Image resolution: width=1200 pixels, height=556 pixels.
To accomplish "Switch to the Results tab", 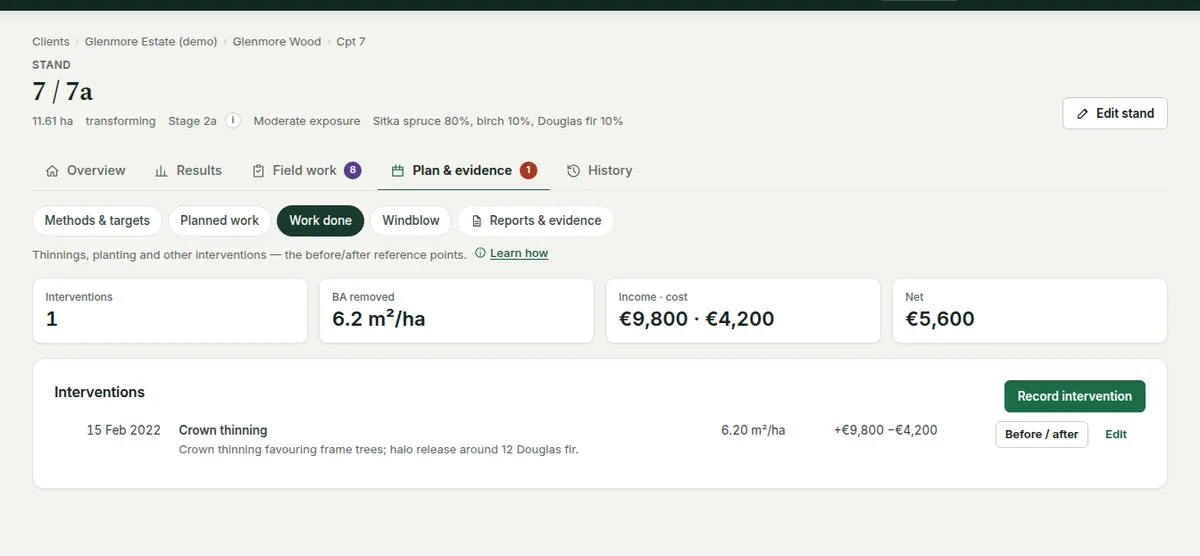I will (x=189, y=171).
